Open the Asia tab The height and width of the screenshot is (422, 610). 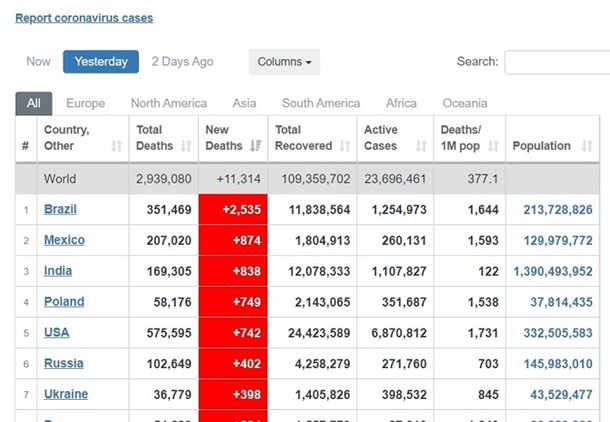(244, 103)
